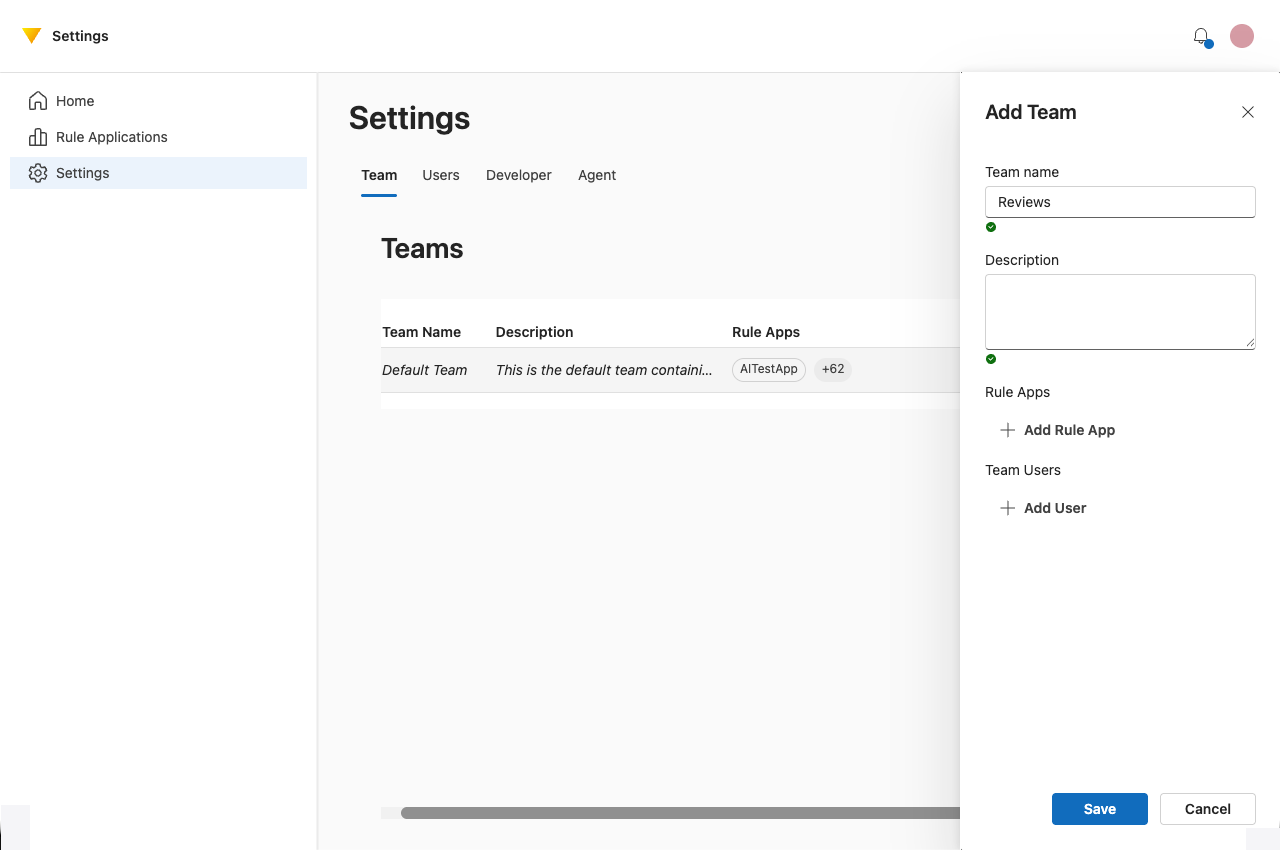Image resolution: width=1280 pixels, height=850 pixels.
Task: Open the Home sidebar icon
Action: click(x=37, y=101)
